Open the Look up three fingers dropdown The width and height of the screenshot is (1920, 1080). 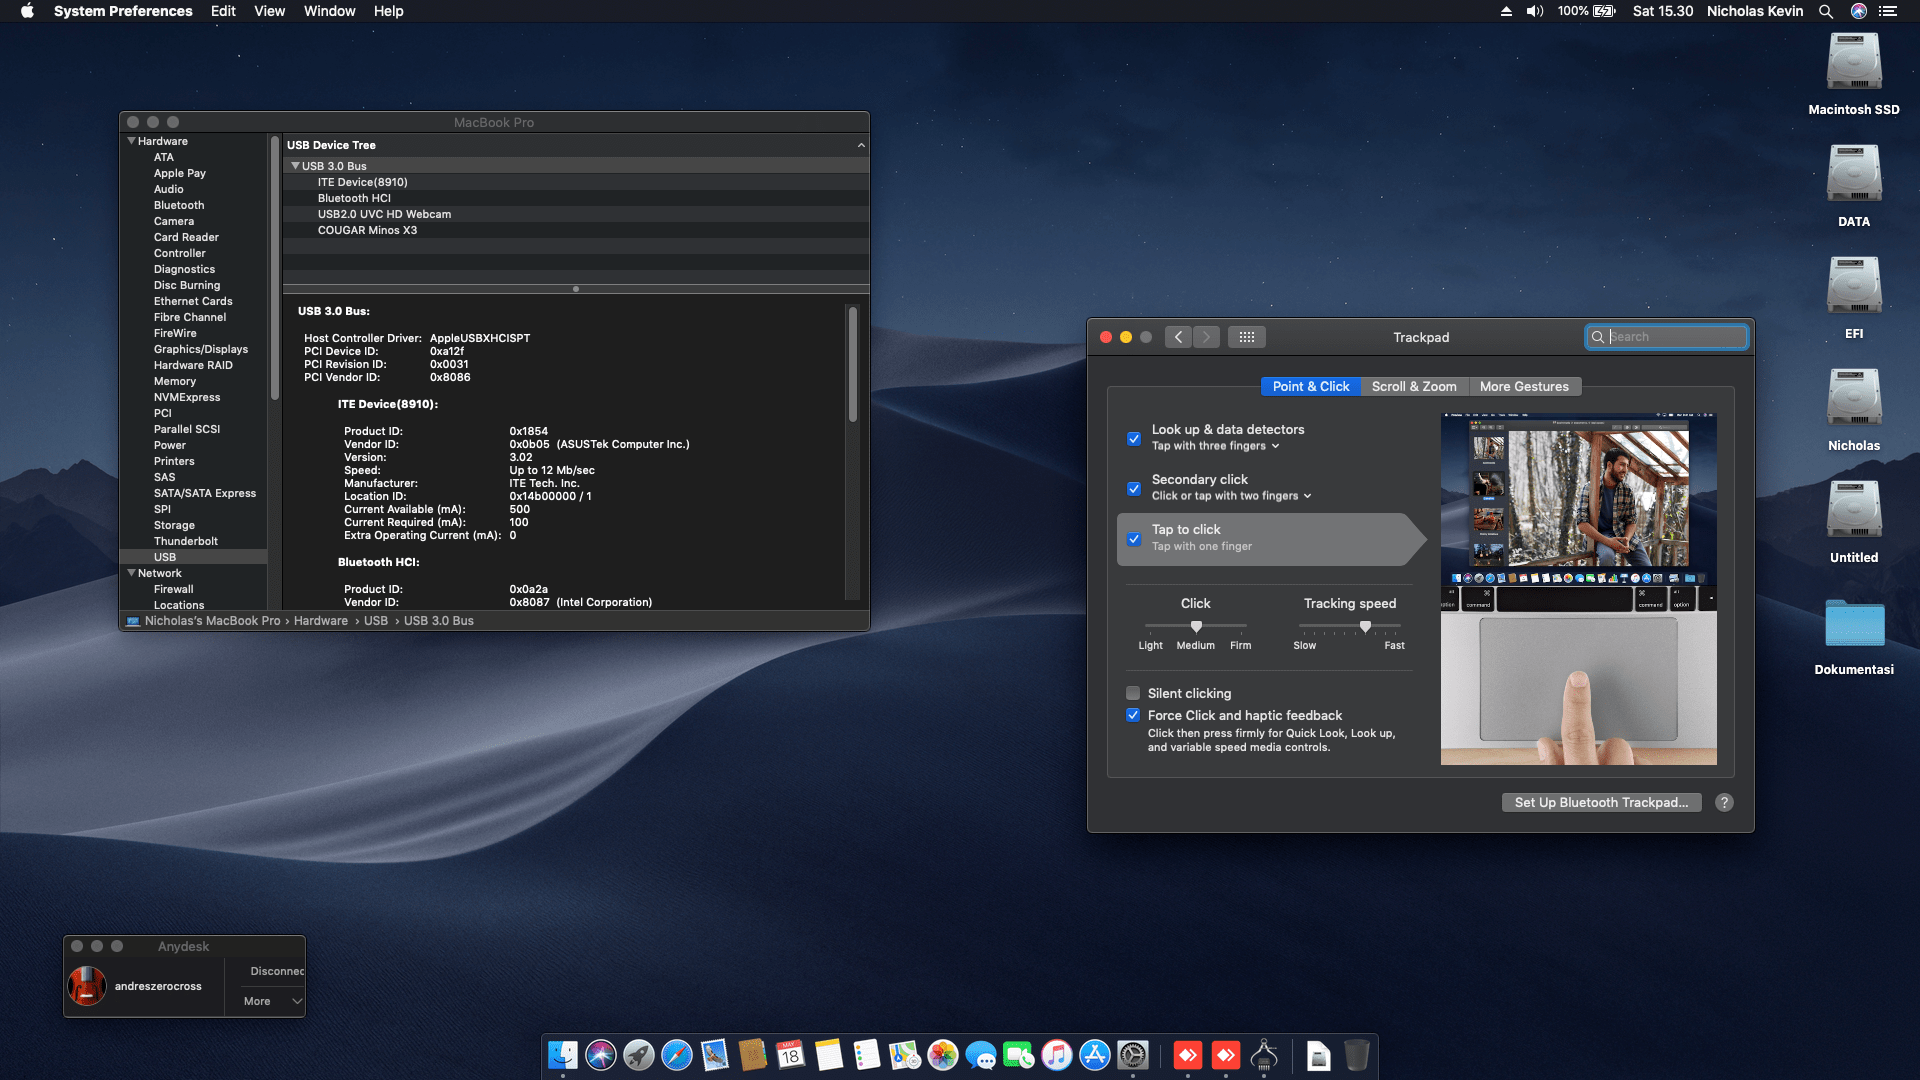point(1273,446)
